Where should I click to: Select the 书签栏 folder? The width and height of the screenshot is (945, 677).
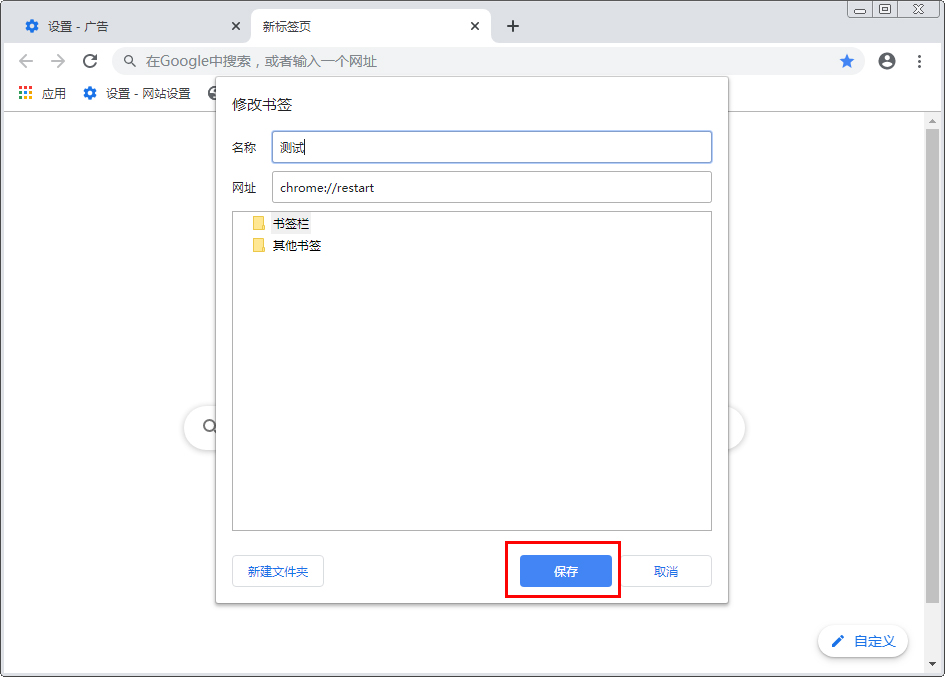290,223
